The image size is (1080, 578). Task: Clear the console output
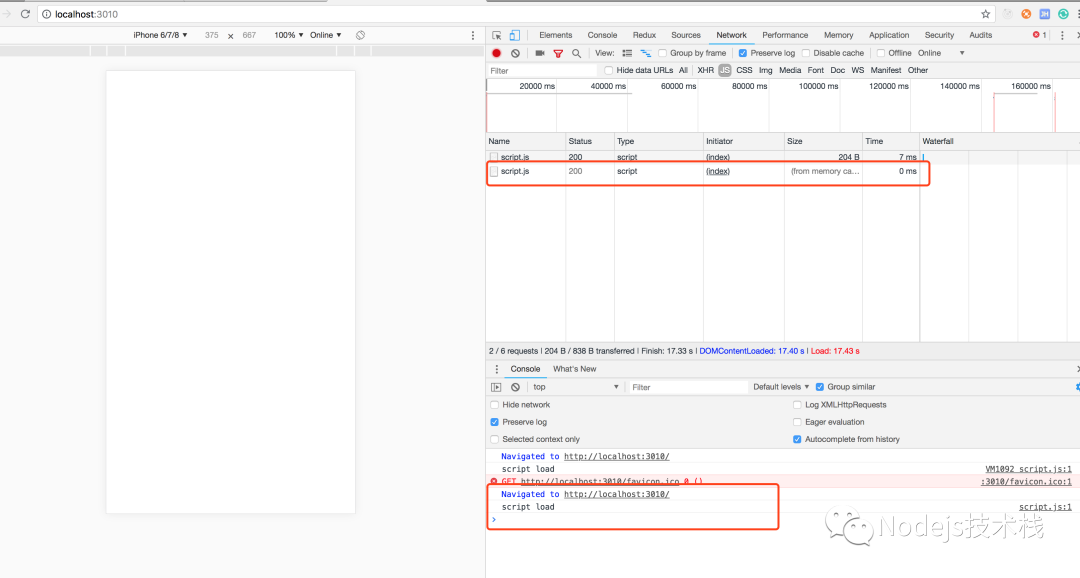(x=515, y=387)
